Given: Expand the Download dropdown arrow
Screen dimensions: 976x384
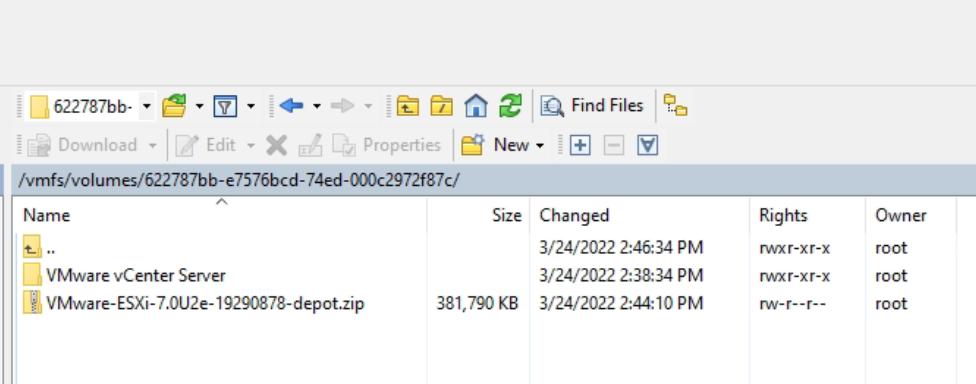Looking at the screenshot, I should pyautogui.click(x=152, y=146).
